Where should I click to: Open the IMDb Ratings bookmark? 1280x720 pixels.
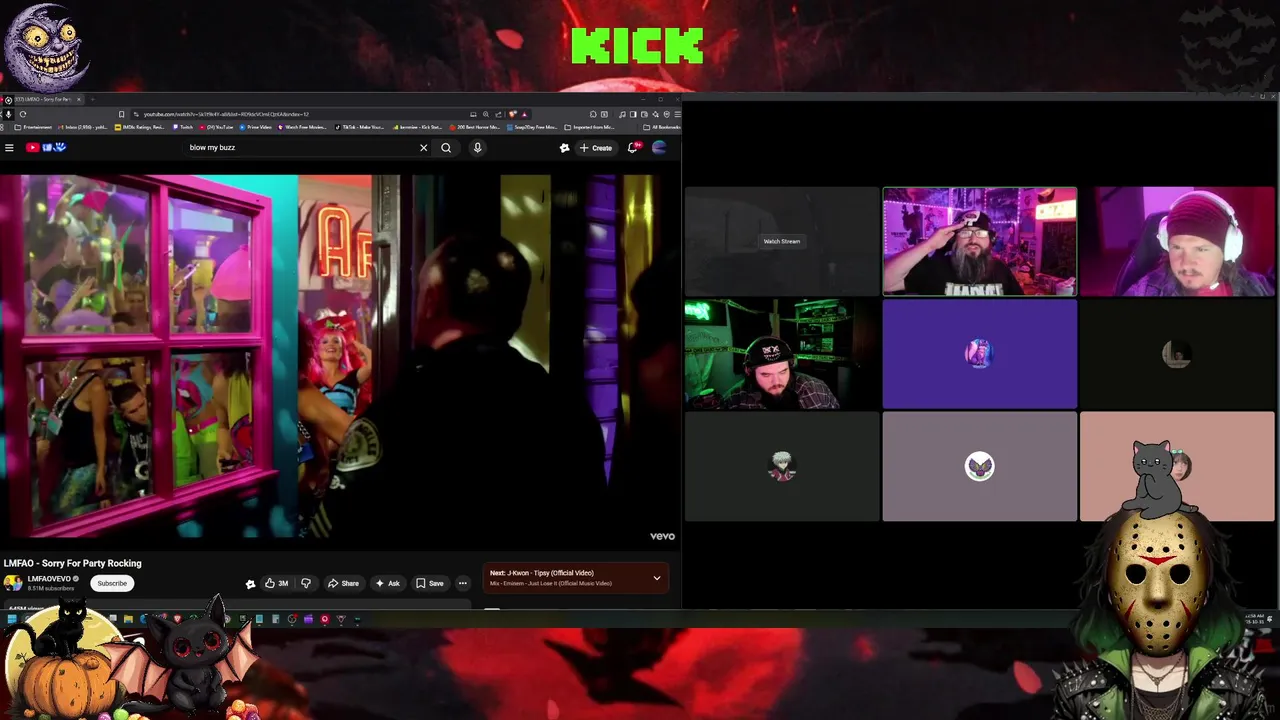[x=140, y=127]
